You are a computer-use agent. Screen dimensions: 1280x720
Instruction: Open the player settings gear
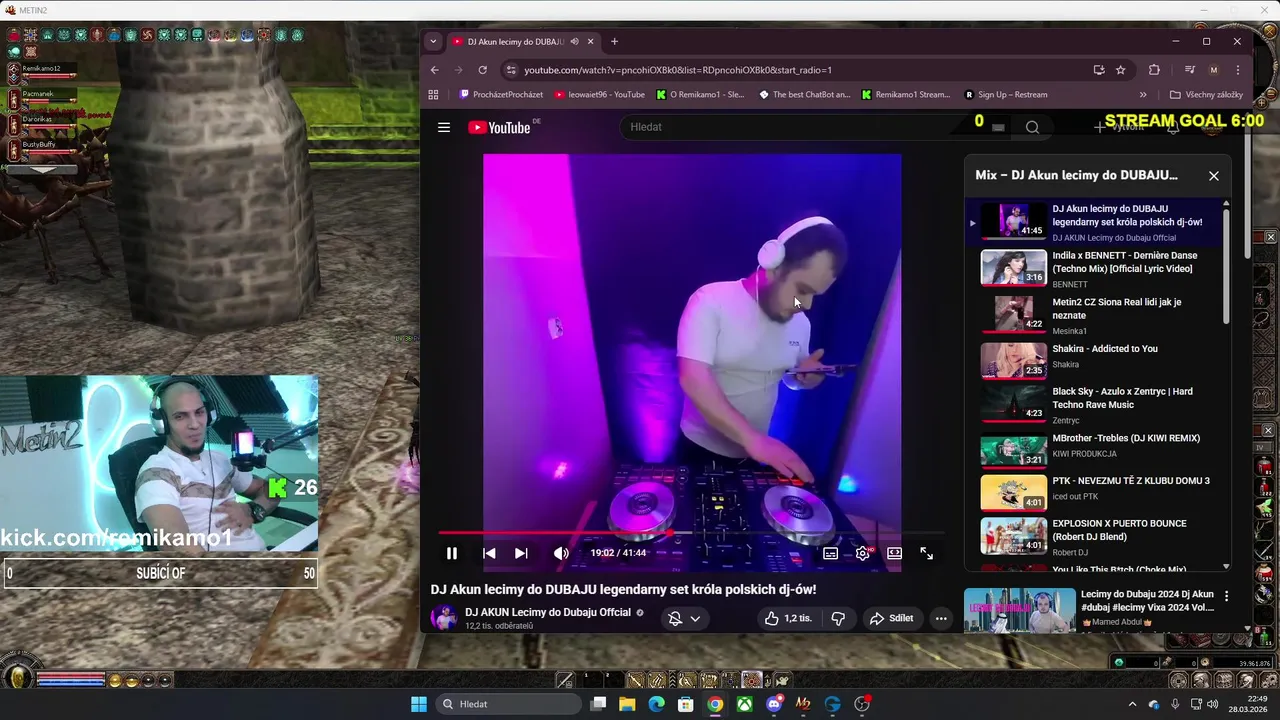pos(862,553)
